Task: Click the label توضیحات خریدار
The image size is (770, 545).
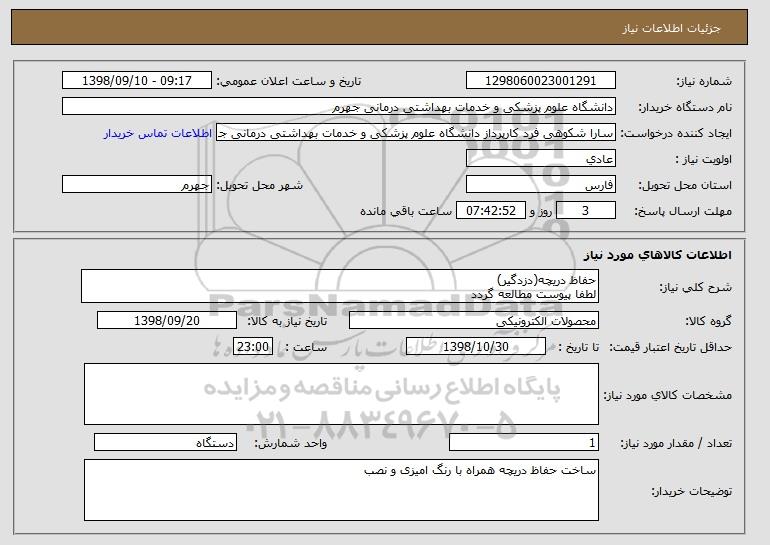Action: click(x=691, y=491)
